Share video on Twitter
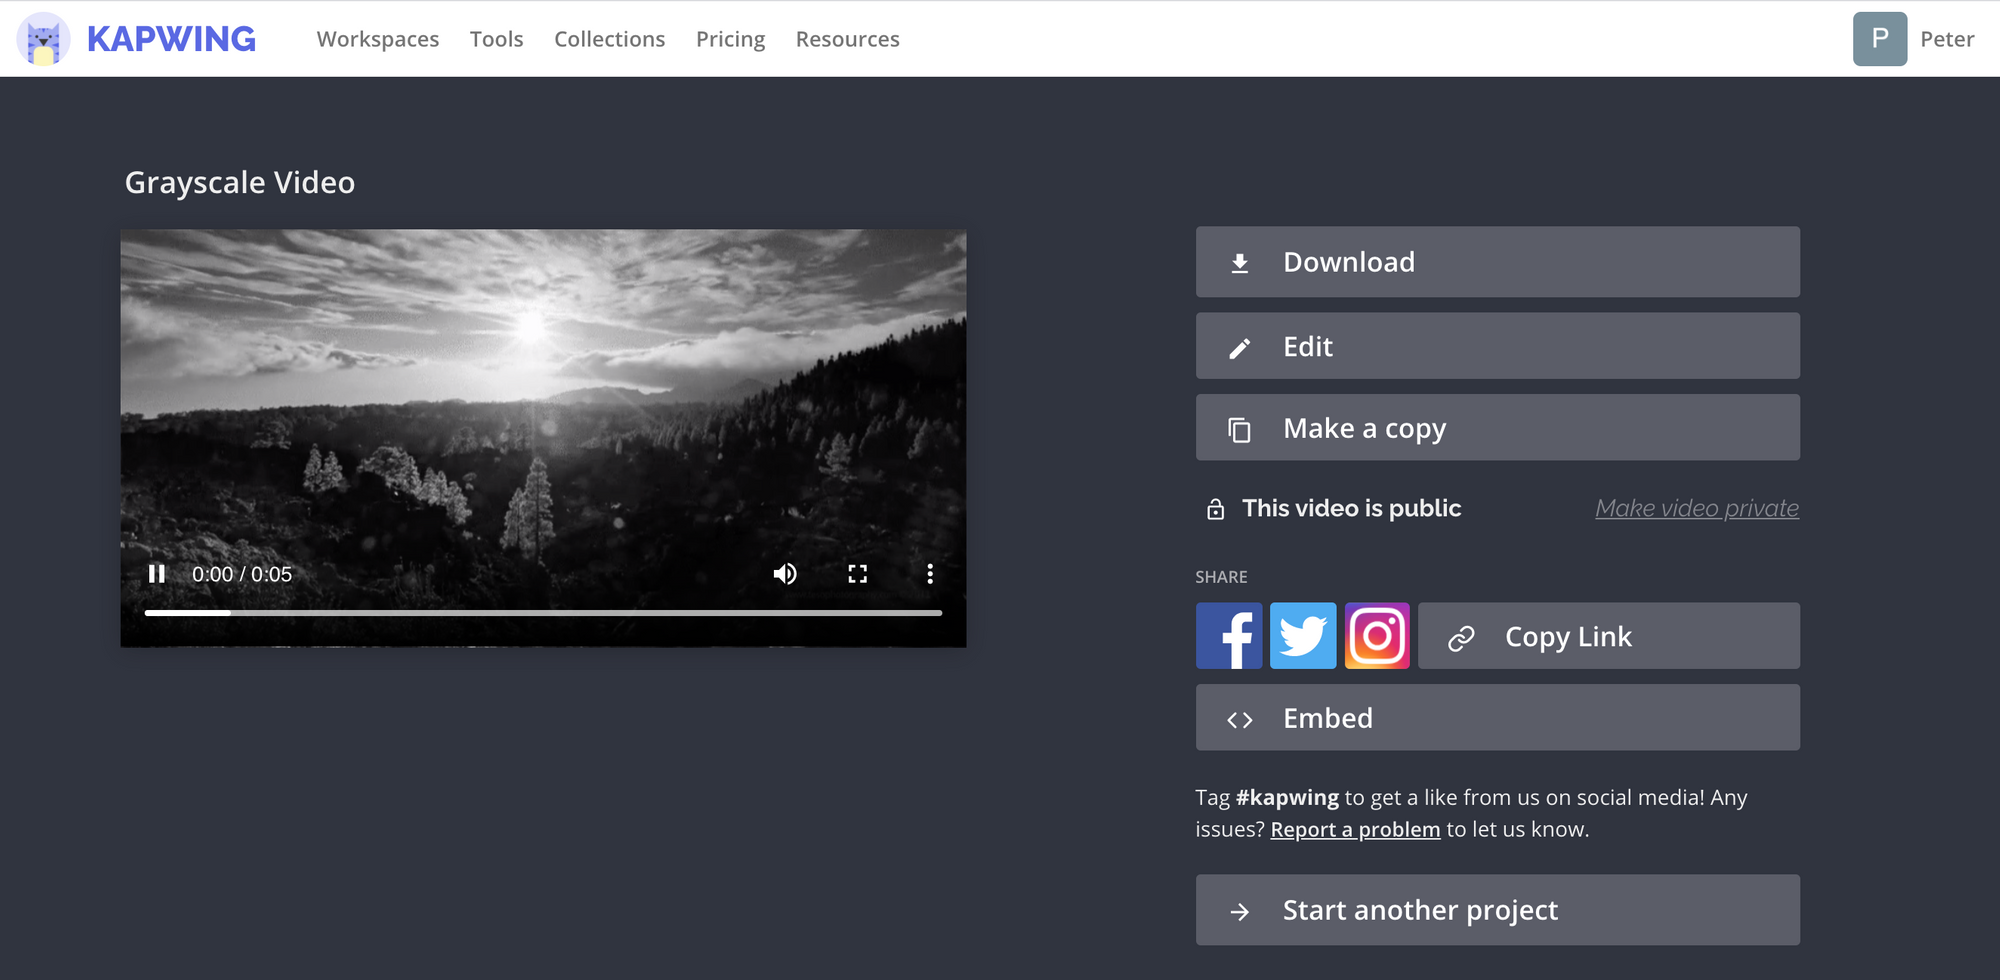Screen dimensions: 2000x980 tap(1303, 636)
